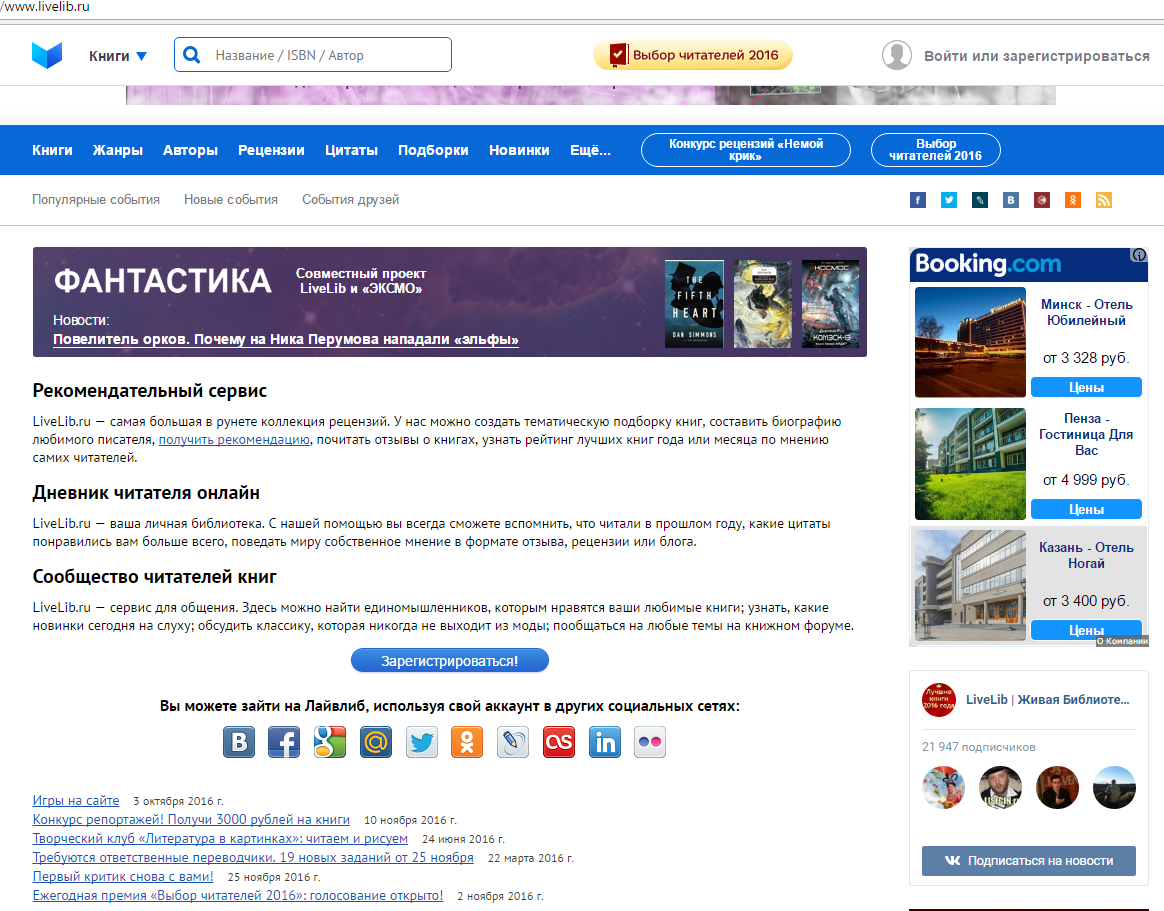Click Подписаться на новости VK button
The height and width of the screenshot is (911, 1164).
tap(1029, 861)
